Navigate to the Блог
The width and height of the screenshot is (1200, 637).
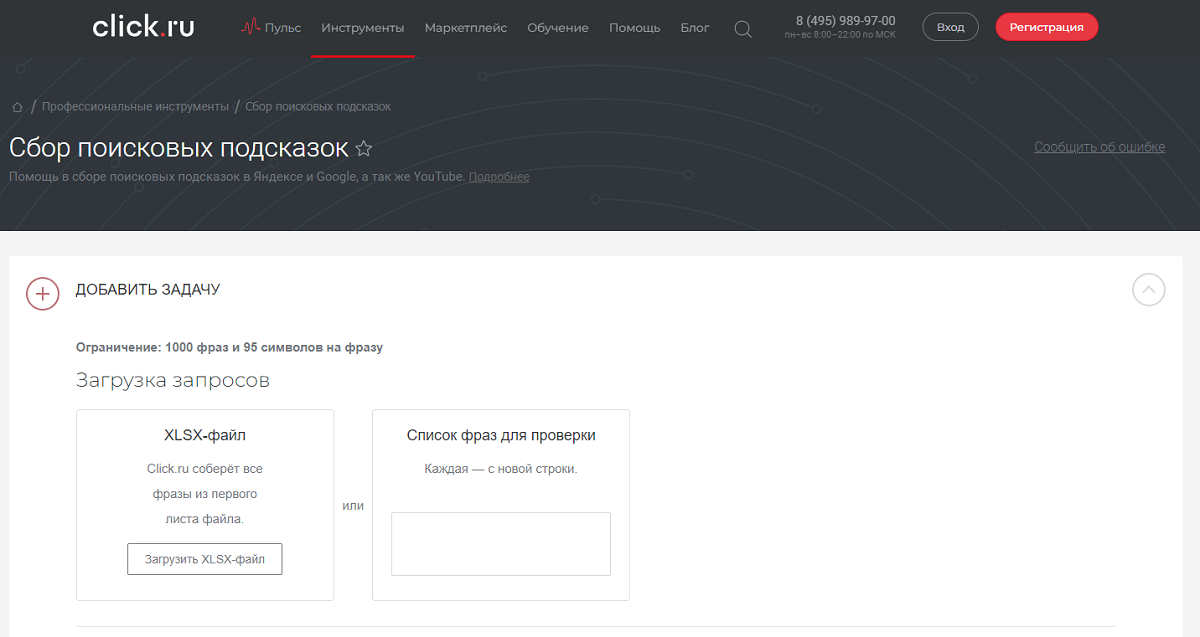694,28
